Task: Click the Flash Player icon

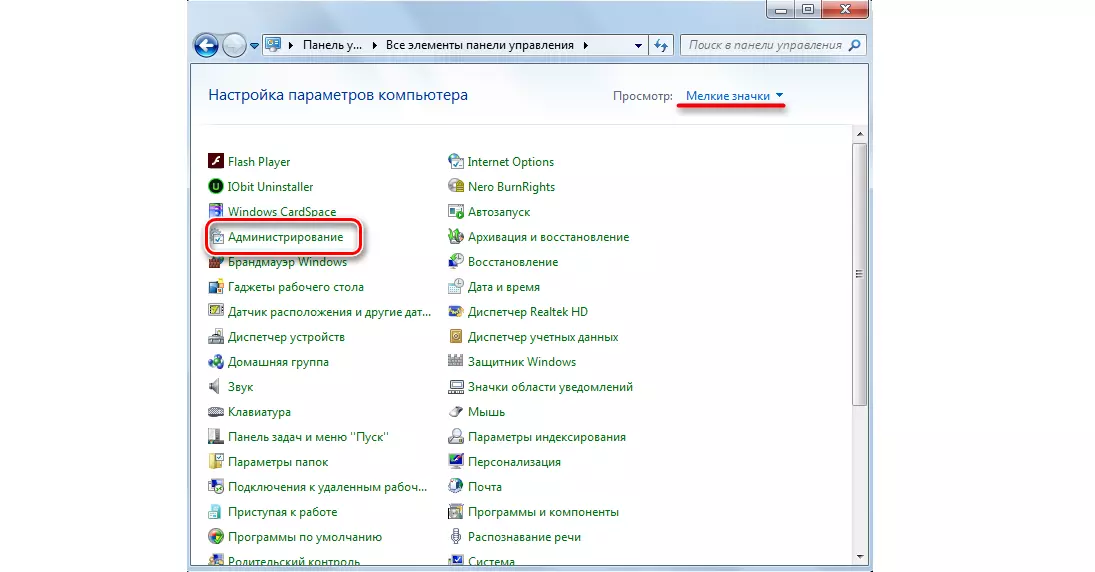Action: tap(215, 162)
